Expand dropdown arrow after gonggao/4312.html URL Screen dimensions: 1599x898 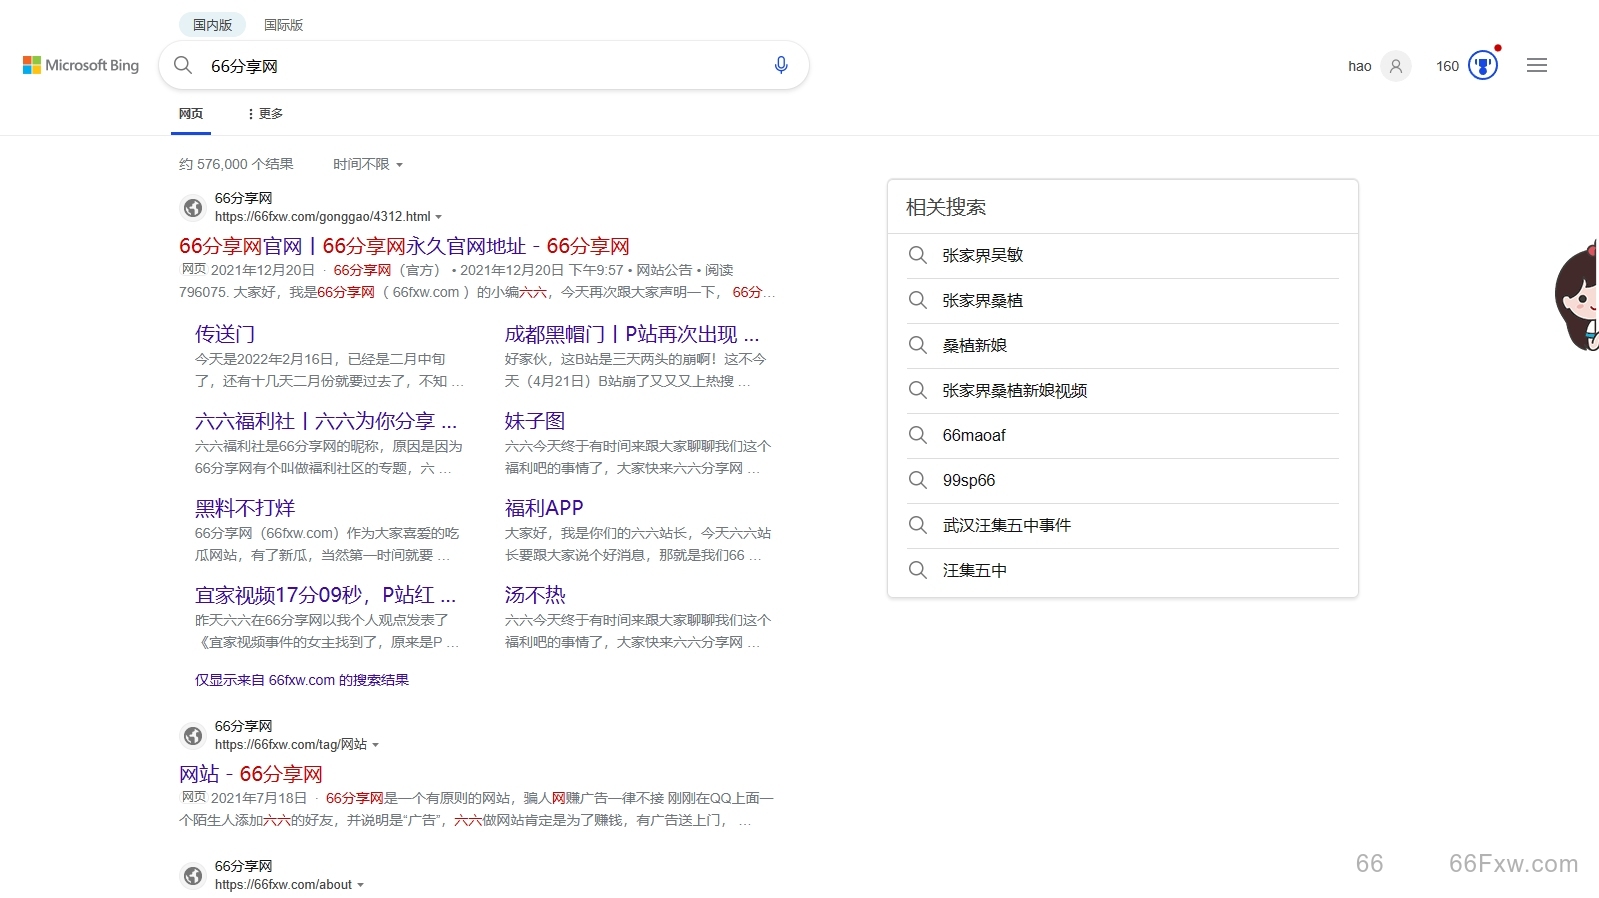coord(438,217)
